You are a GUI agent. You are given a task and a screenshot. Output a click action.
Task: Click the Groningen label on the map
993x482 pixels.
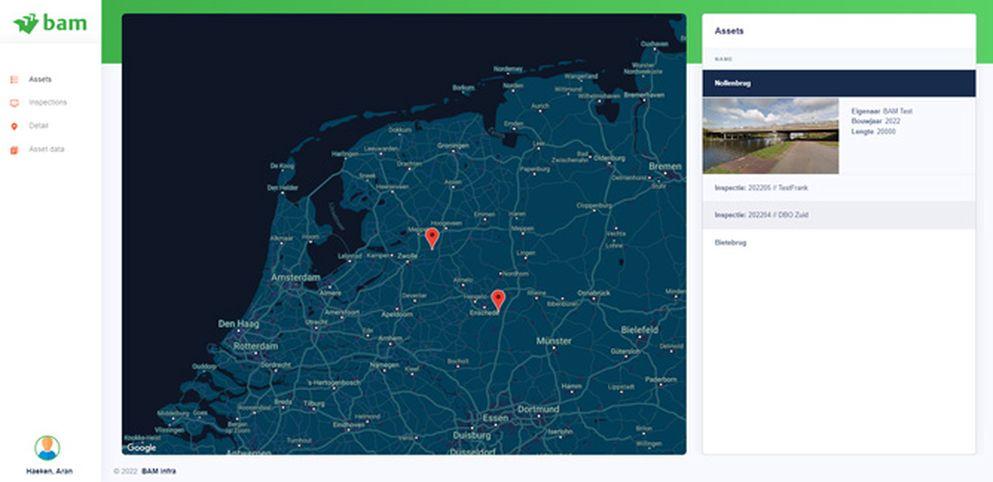453,146
